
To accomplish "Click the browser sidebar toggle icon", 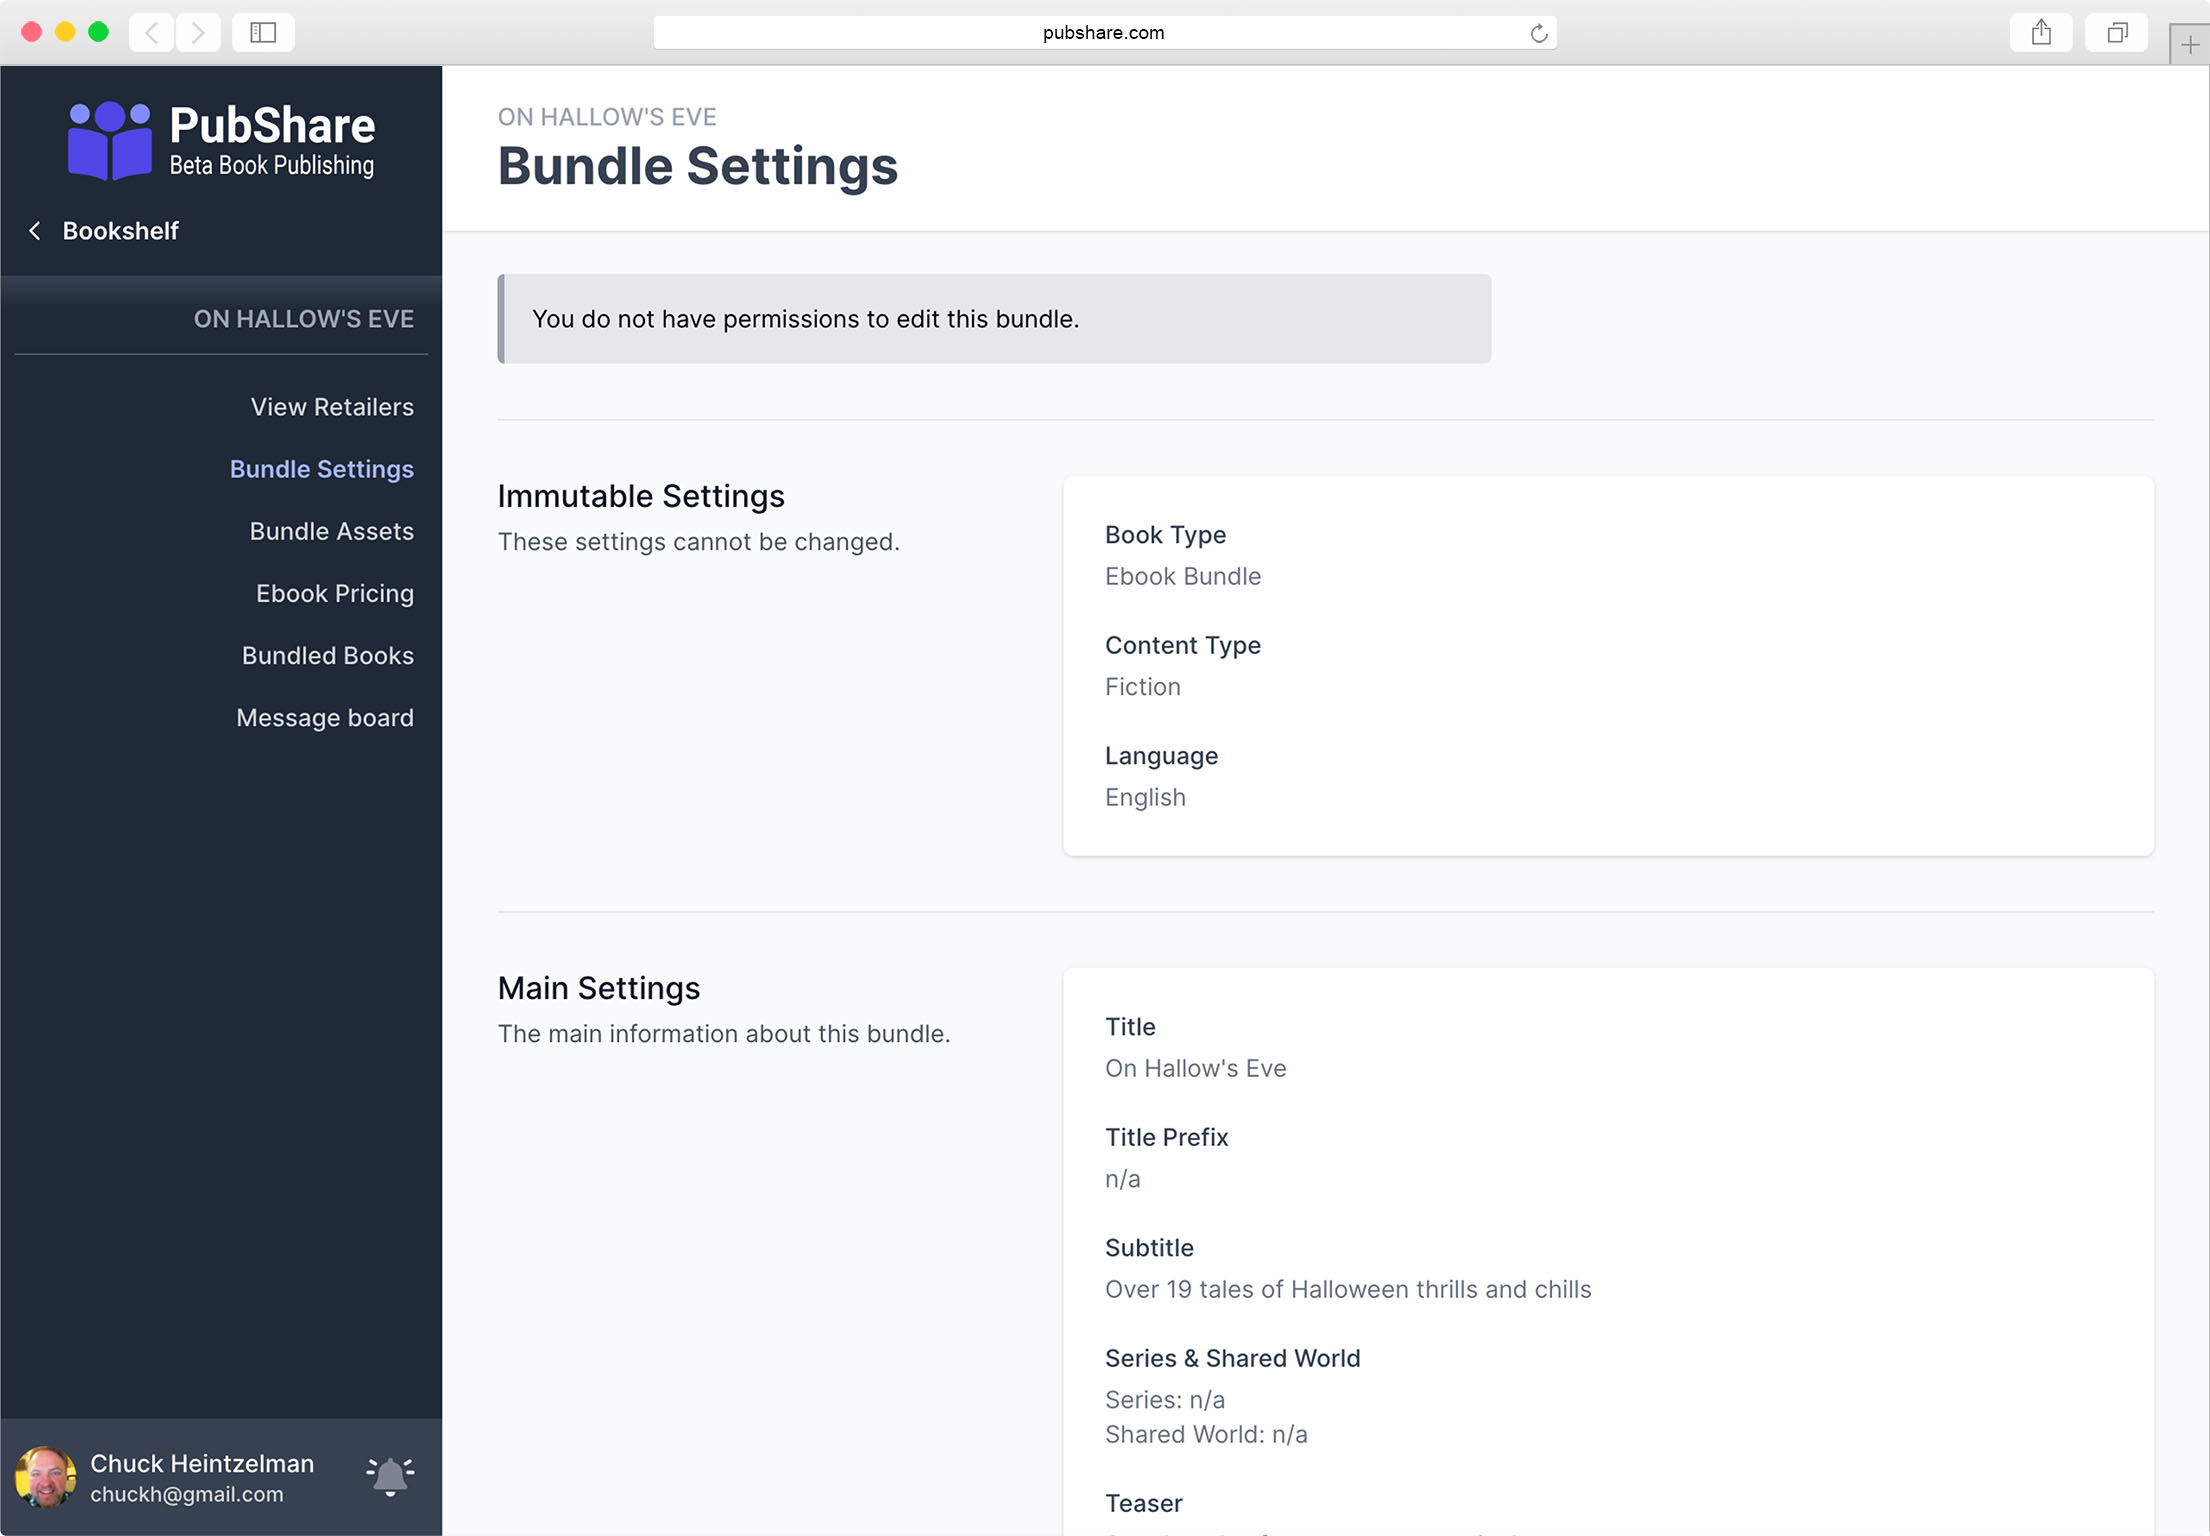I will [262, 30].
